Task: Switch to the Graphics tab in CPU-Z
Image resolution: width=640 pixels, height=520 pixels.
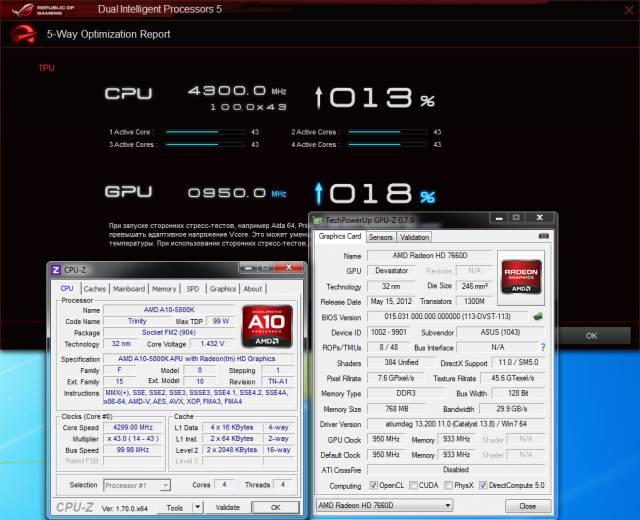Action: click(223, 289)
